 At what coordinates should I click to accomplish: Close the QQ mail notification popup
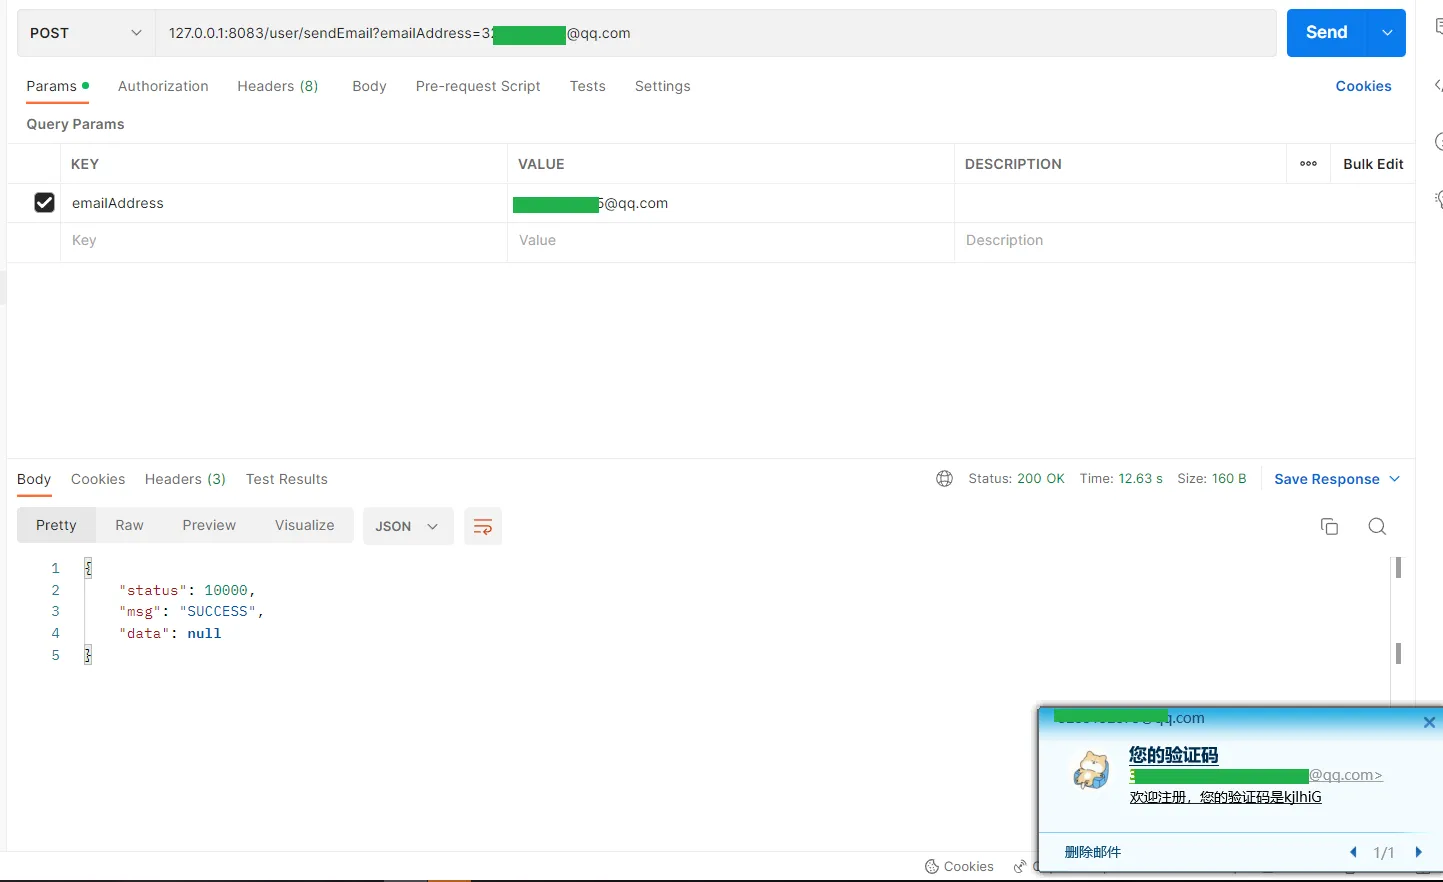click(1429, 722)
